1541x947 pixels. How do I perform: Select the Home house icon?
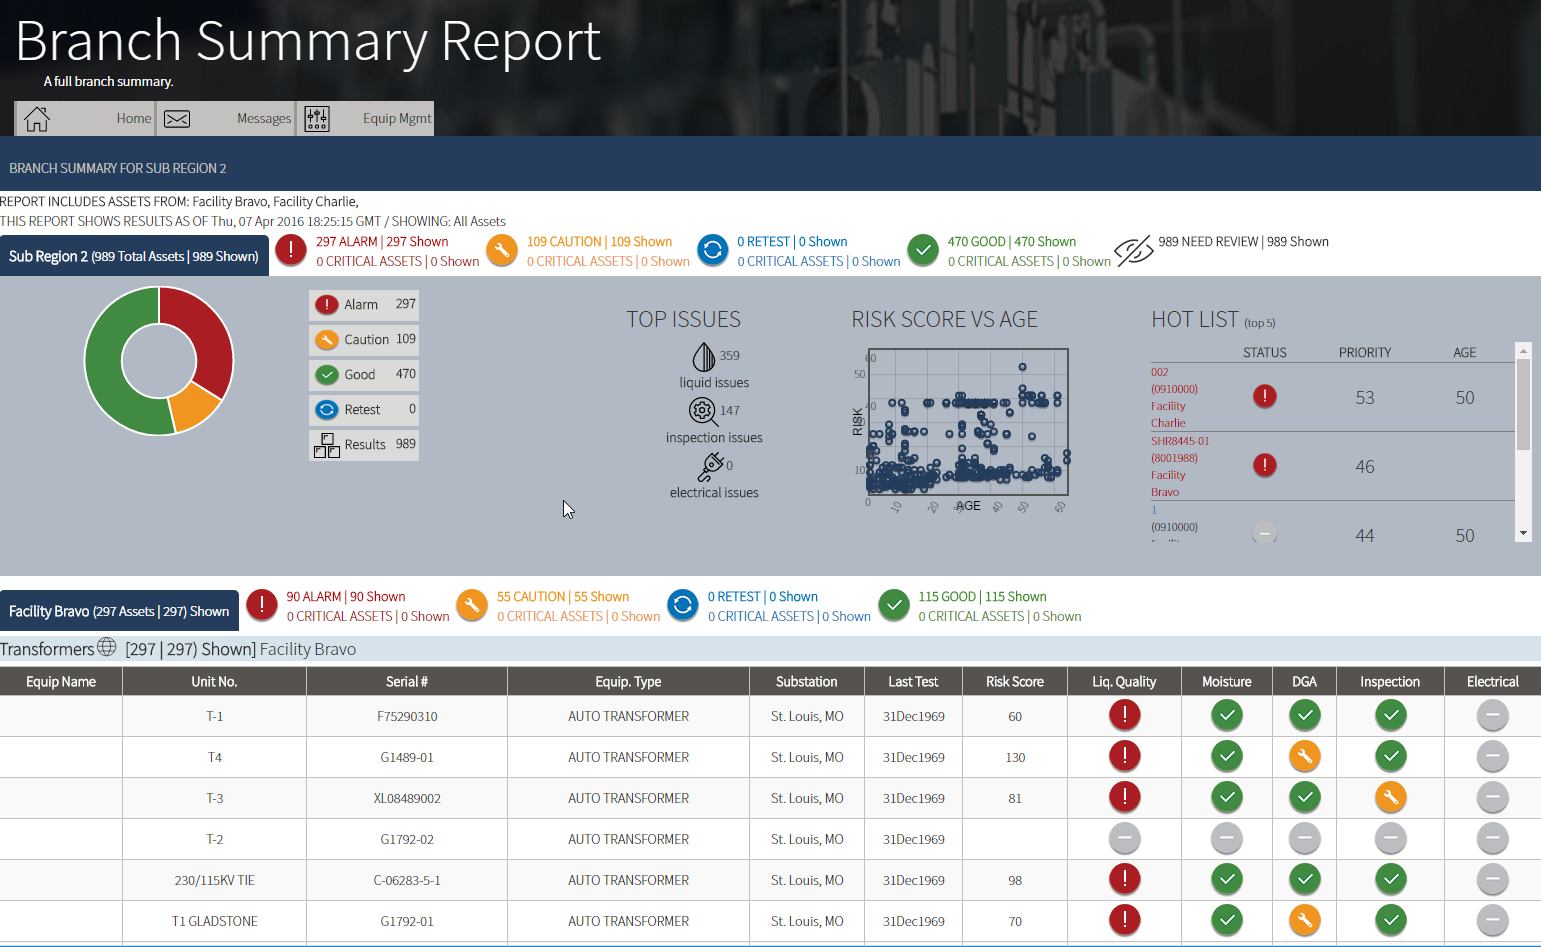[x=37, y=118]
